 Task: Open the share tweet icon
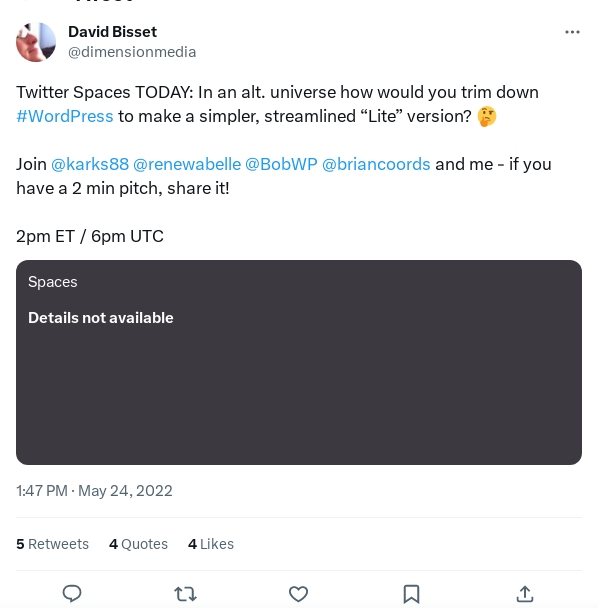tap(525, 594)
